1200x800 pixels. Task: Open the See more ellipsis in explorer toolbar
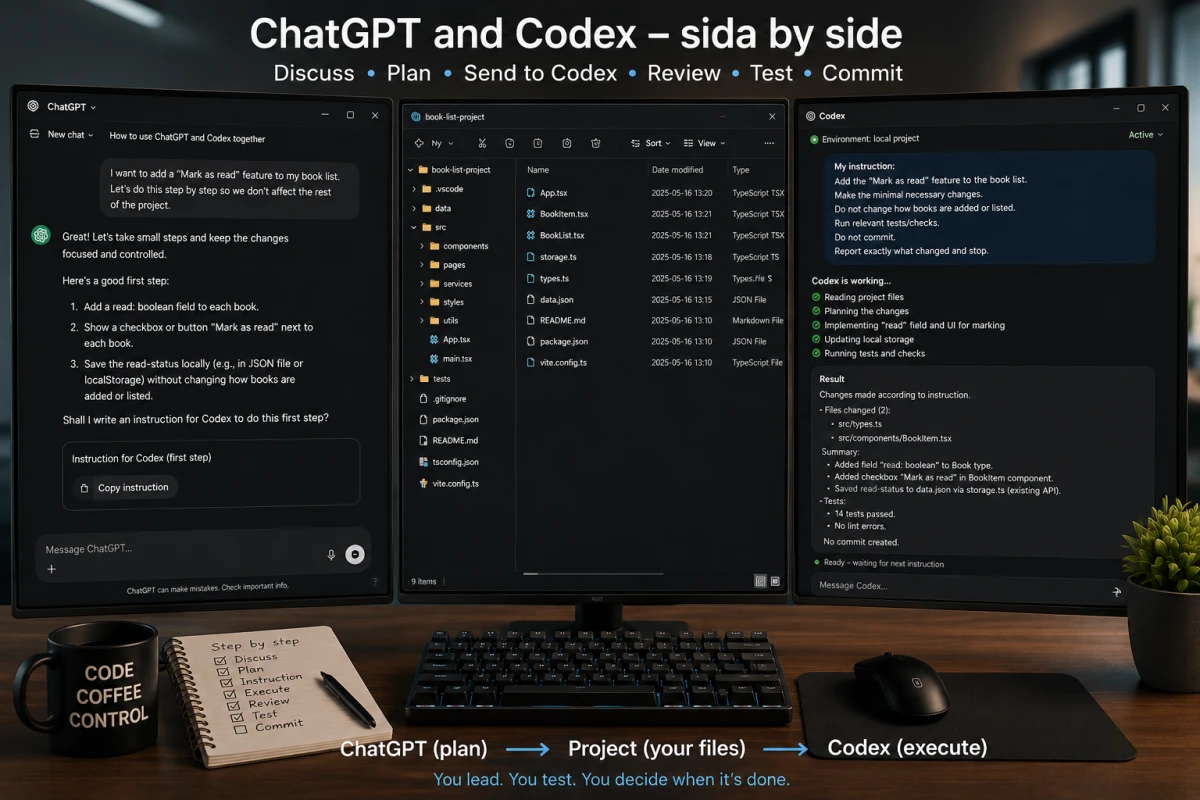point(769,143)
